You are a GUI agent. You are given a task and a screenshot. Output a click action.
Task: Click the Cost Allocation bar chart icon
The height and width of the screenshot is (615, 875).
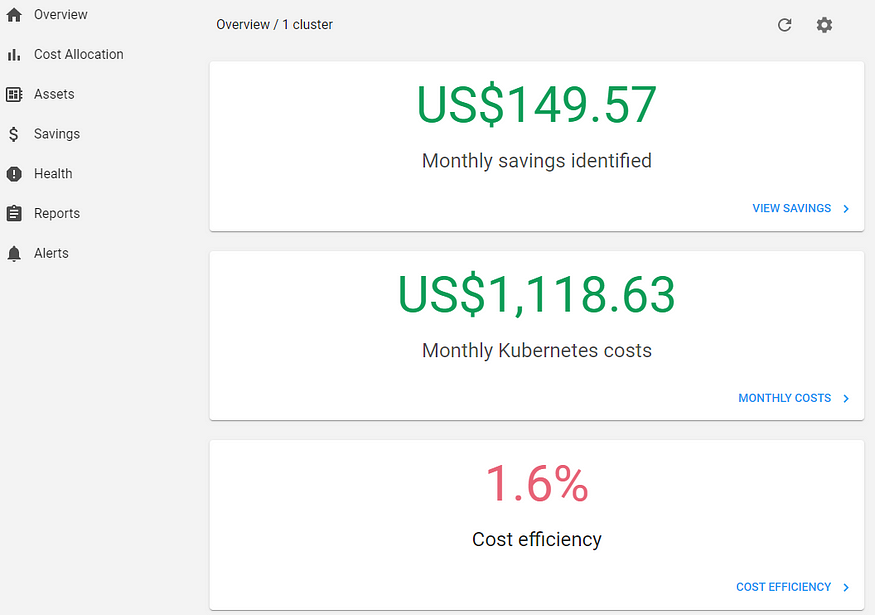pos(14,55)
